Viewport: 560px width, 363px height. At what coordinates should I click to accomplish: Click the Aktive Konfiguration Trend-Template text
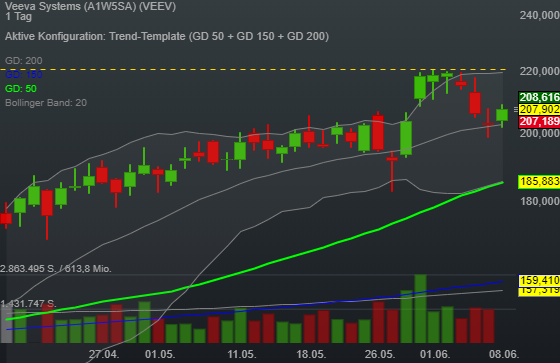click(x=167, y=36)
